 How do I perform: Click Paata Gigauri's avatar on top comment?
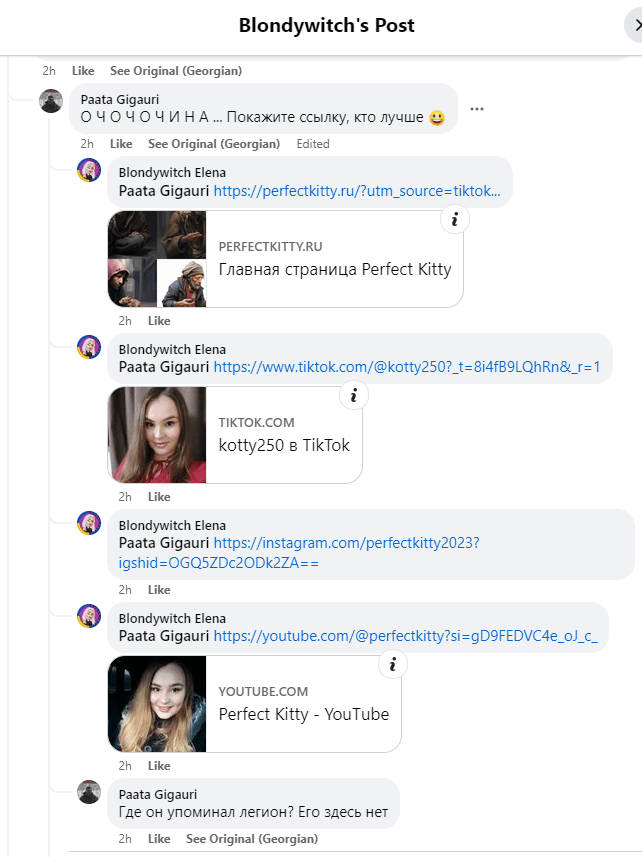point(51,101)
